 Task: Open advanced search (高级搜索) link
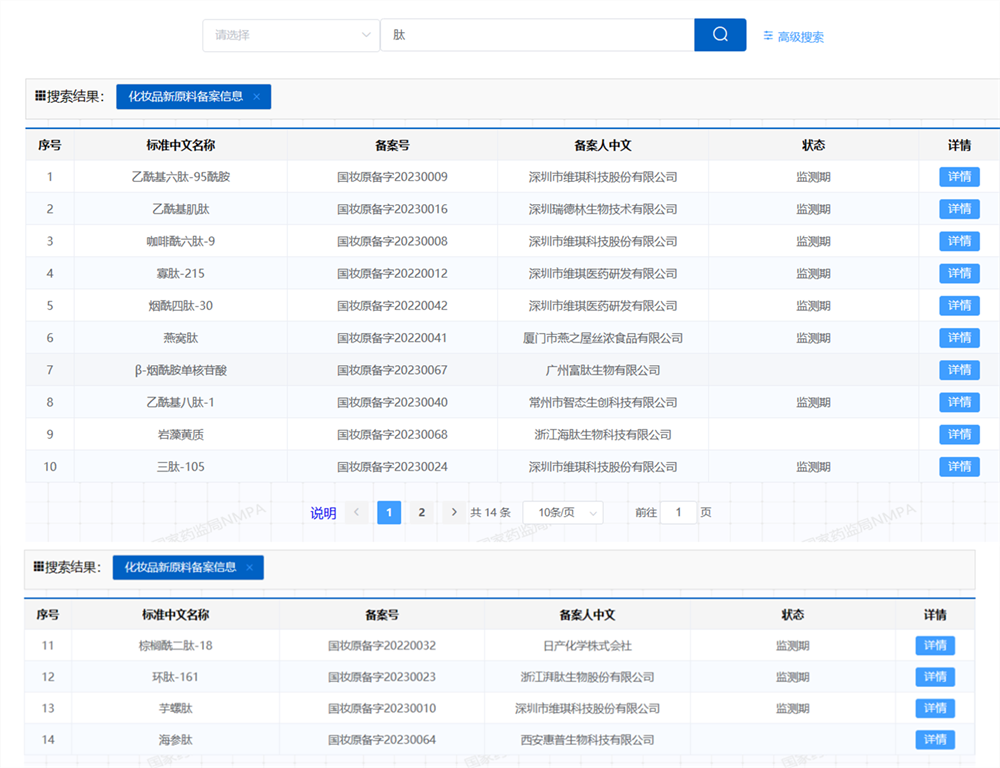(793, 37)
